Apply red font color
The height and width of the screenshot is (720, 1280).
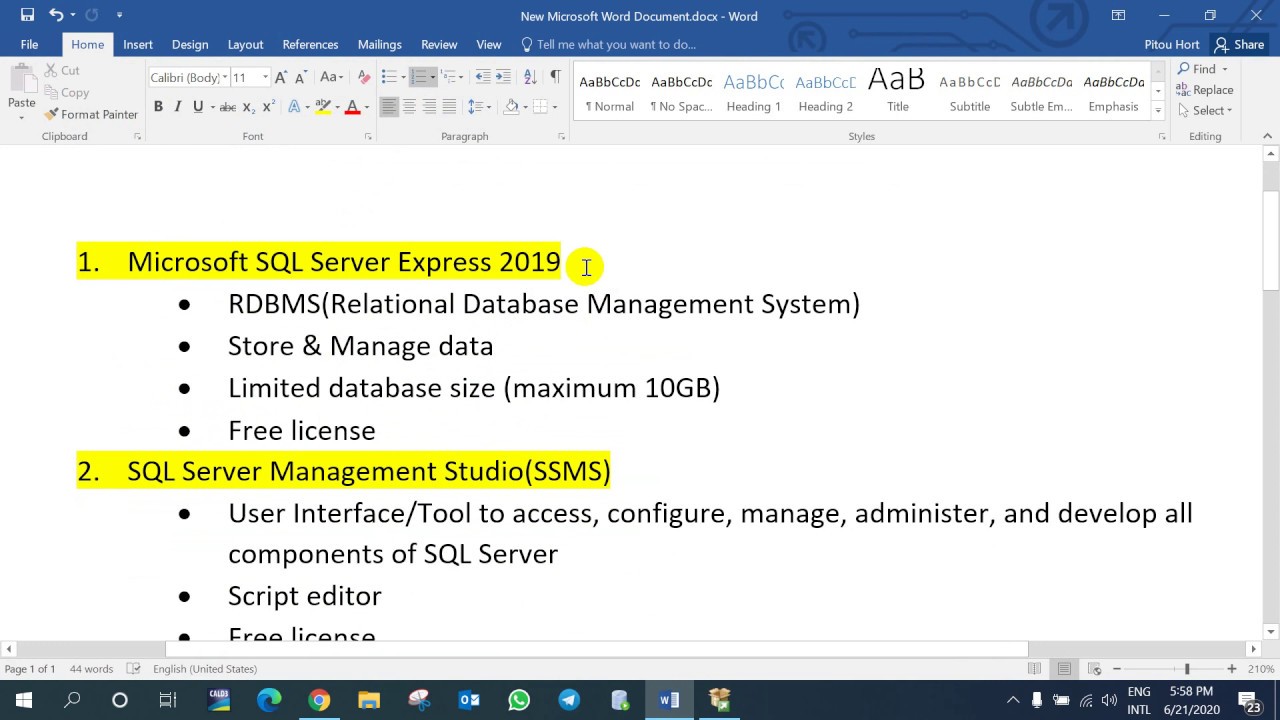352,107
